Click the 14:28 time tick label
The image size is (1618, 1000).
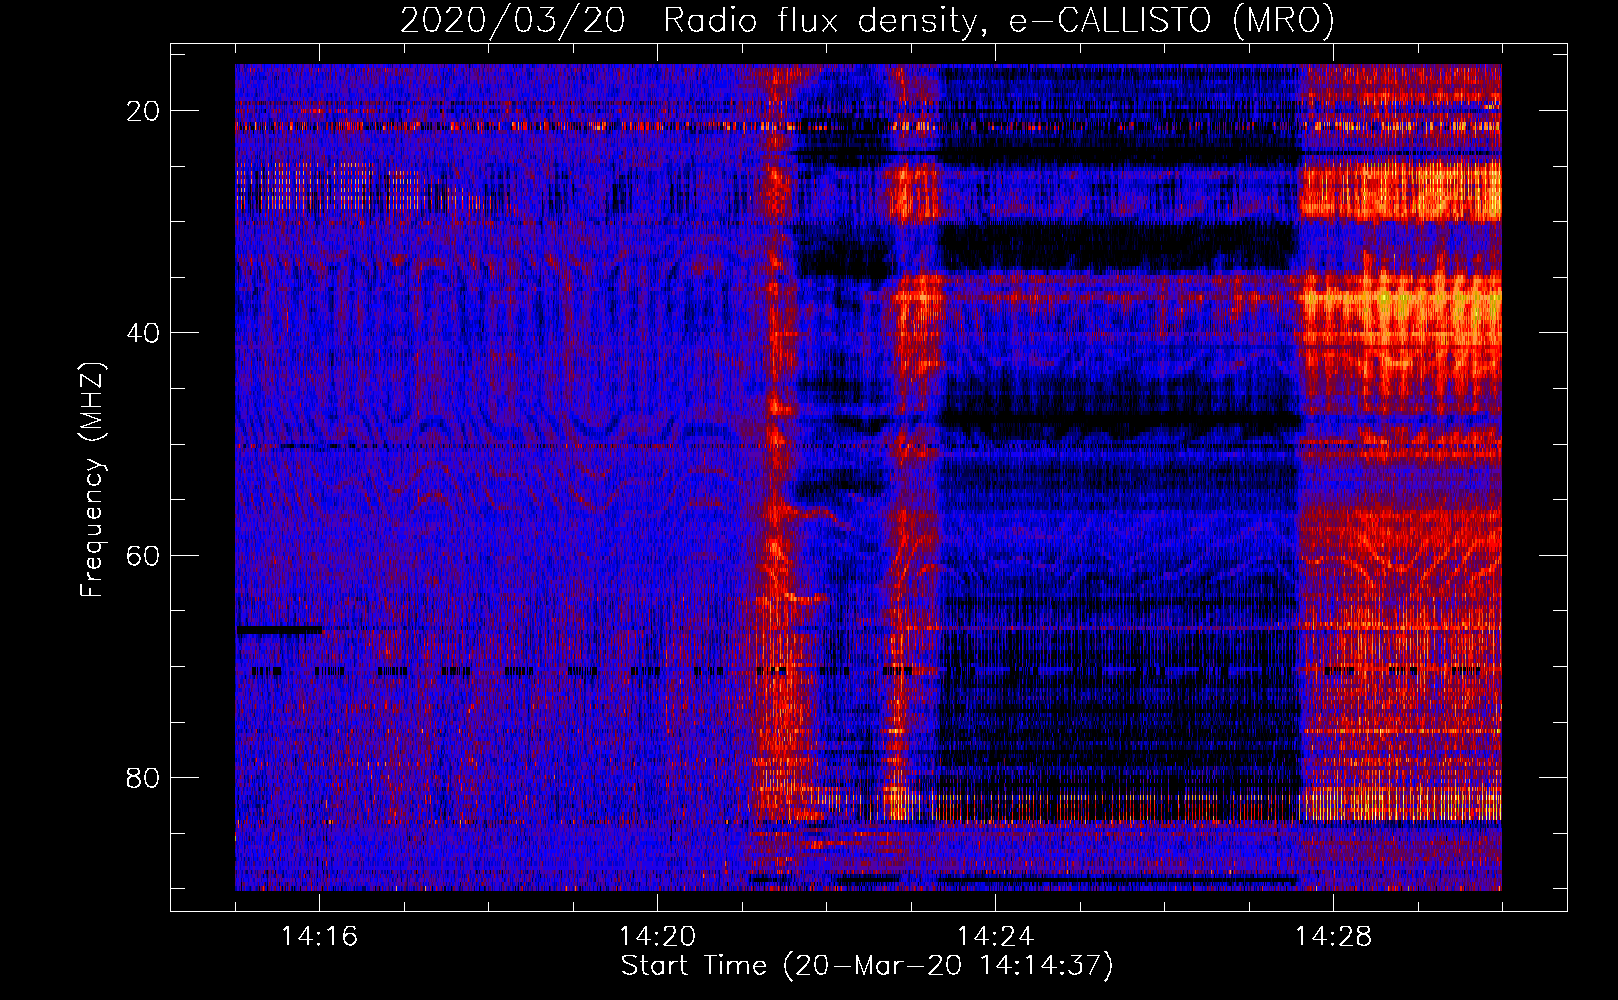tap(1333, 936)
